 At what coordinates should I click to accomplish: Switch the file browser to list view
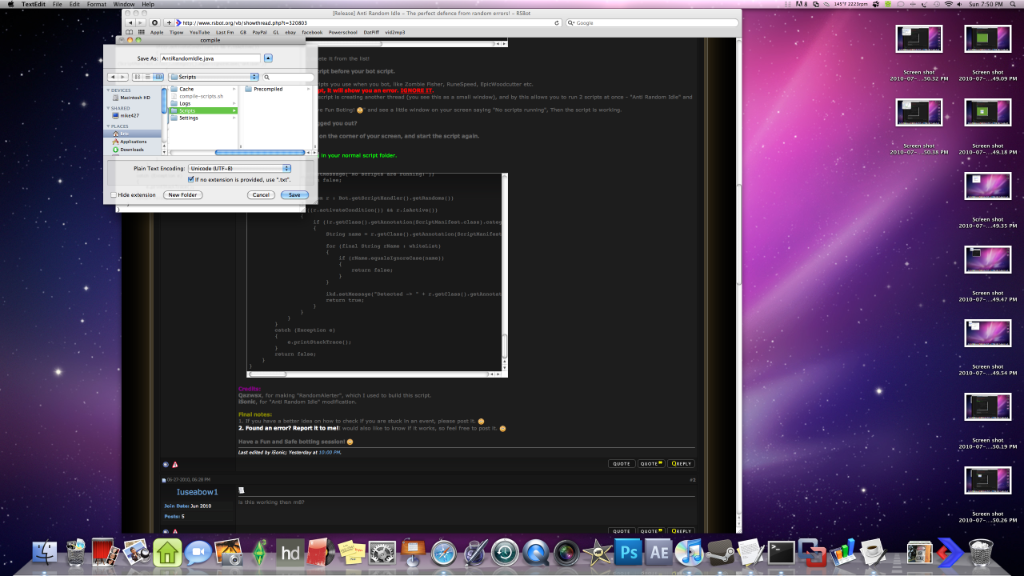coord(147,77)
